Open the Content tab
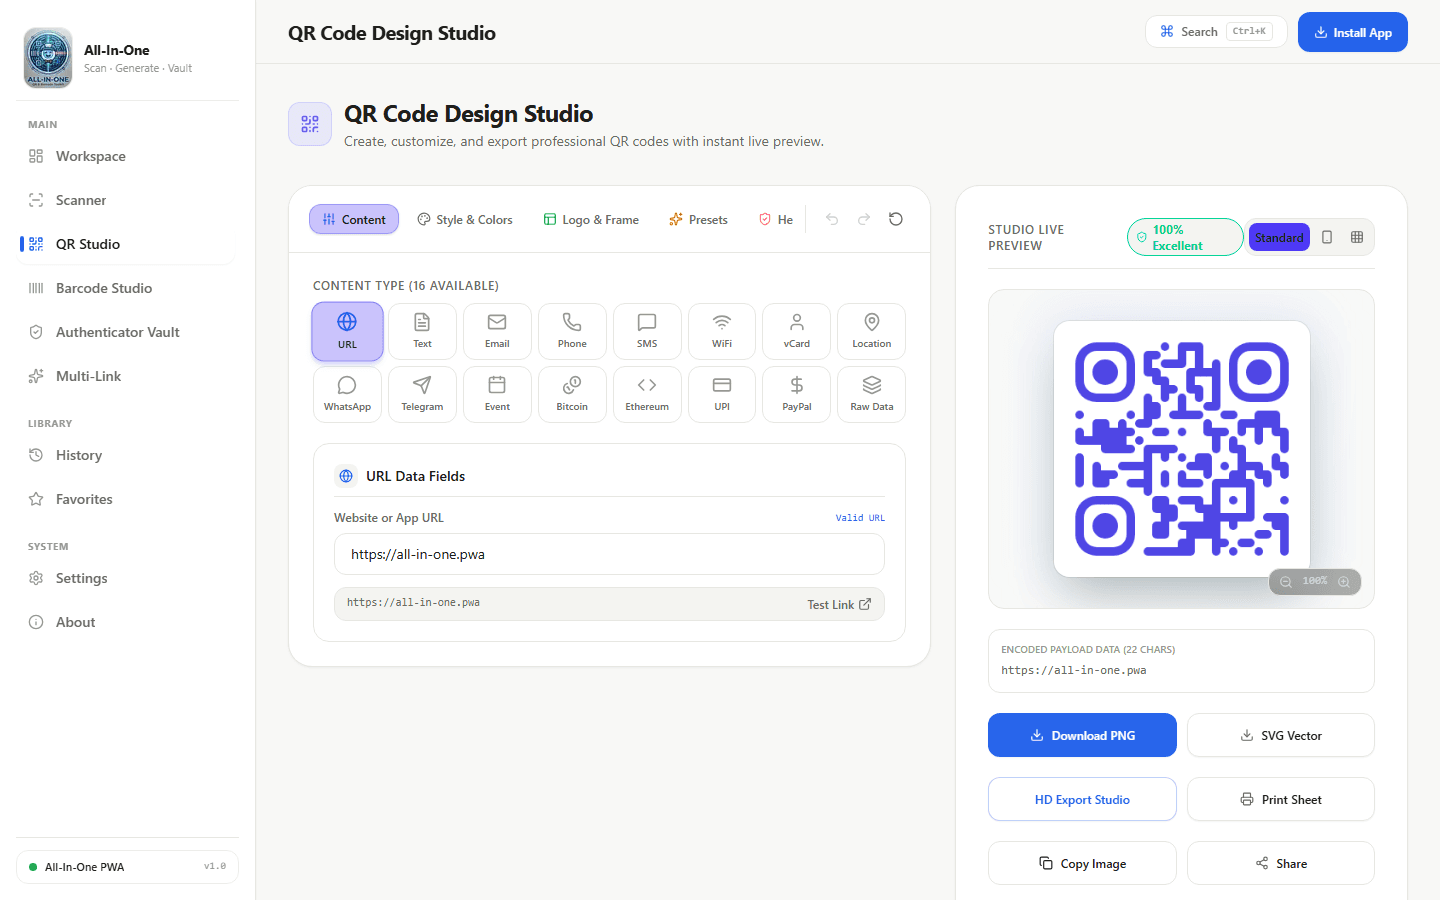The width and height of the screenshot is (1440, 900). 354,219
